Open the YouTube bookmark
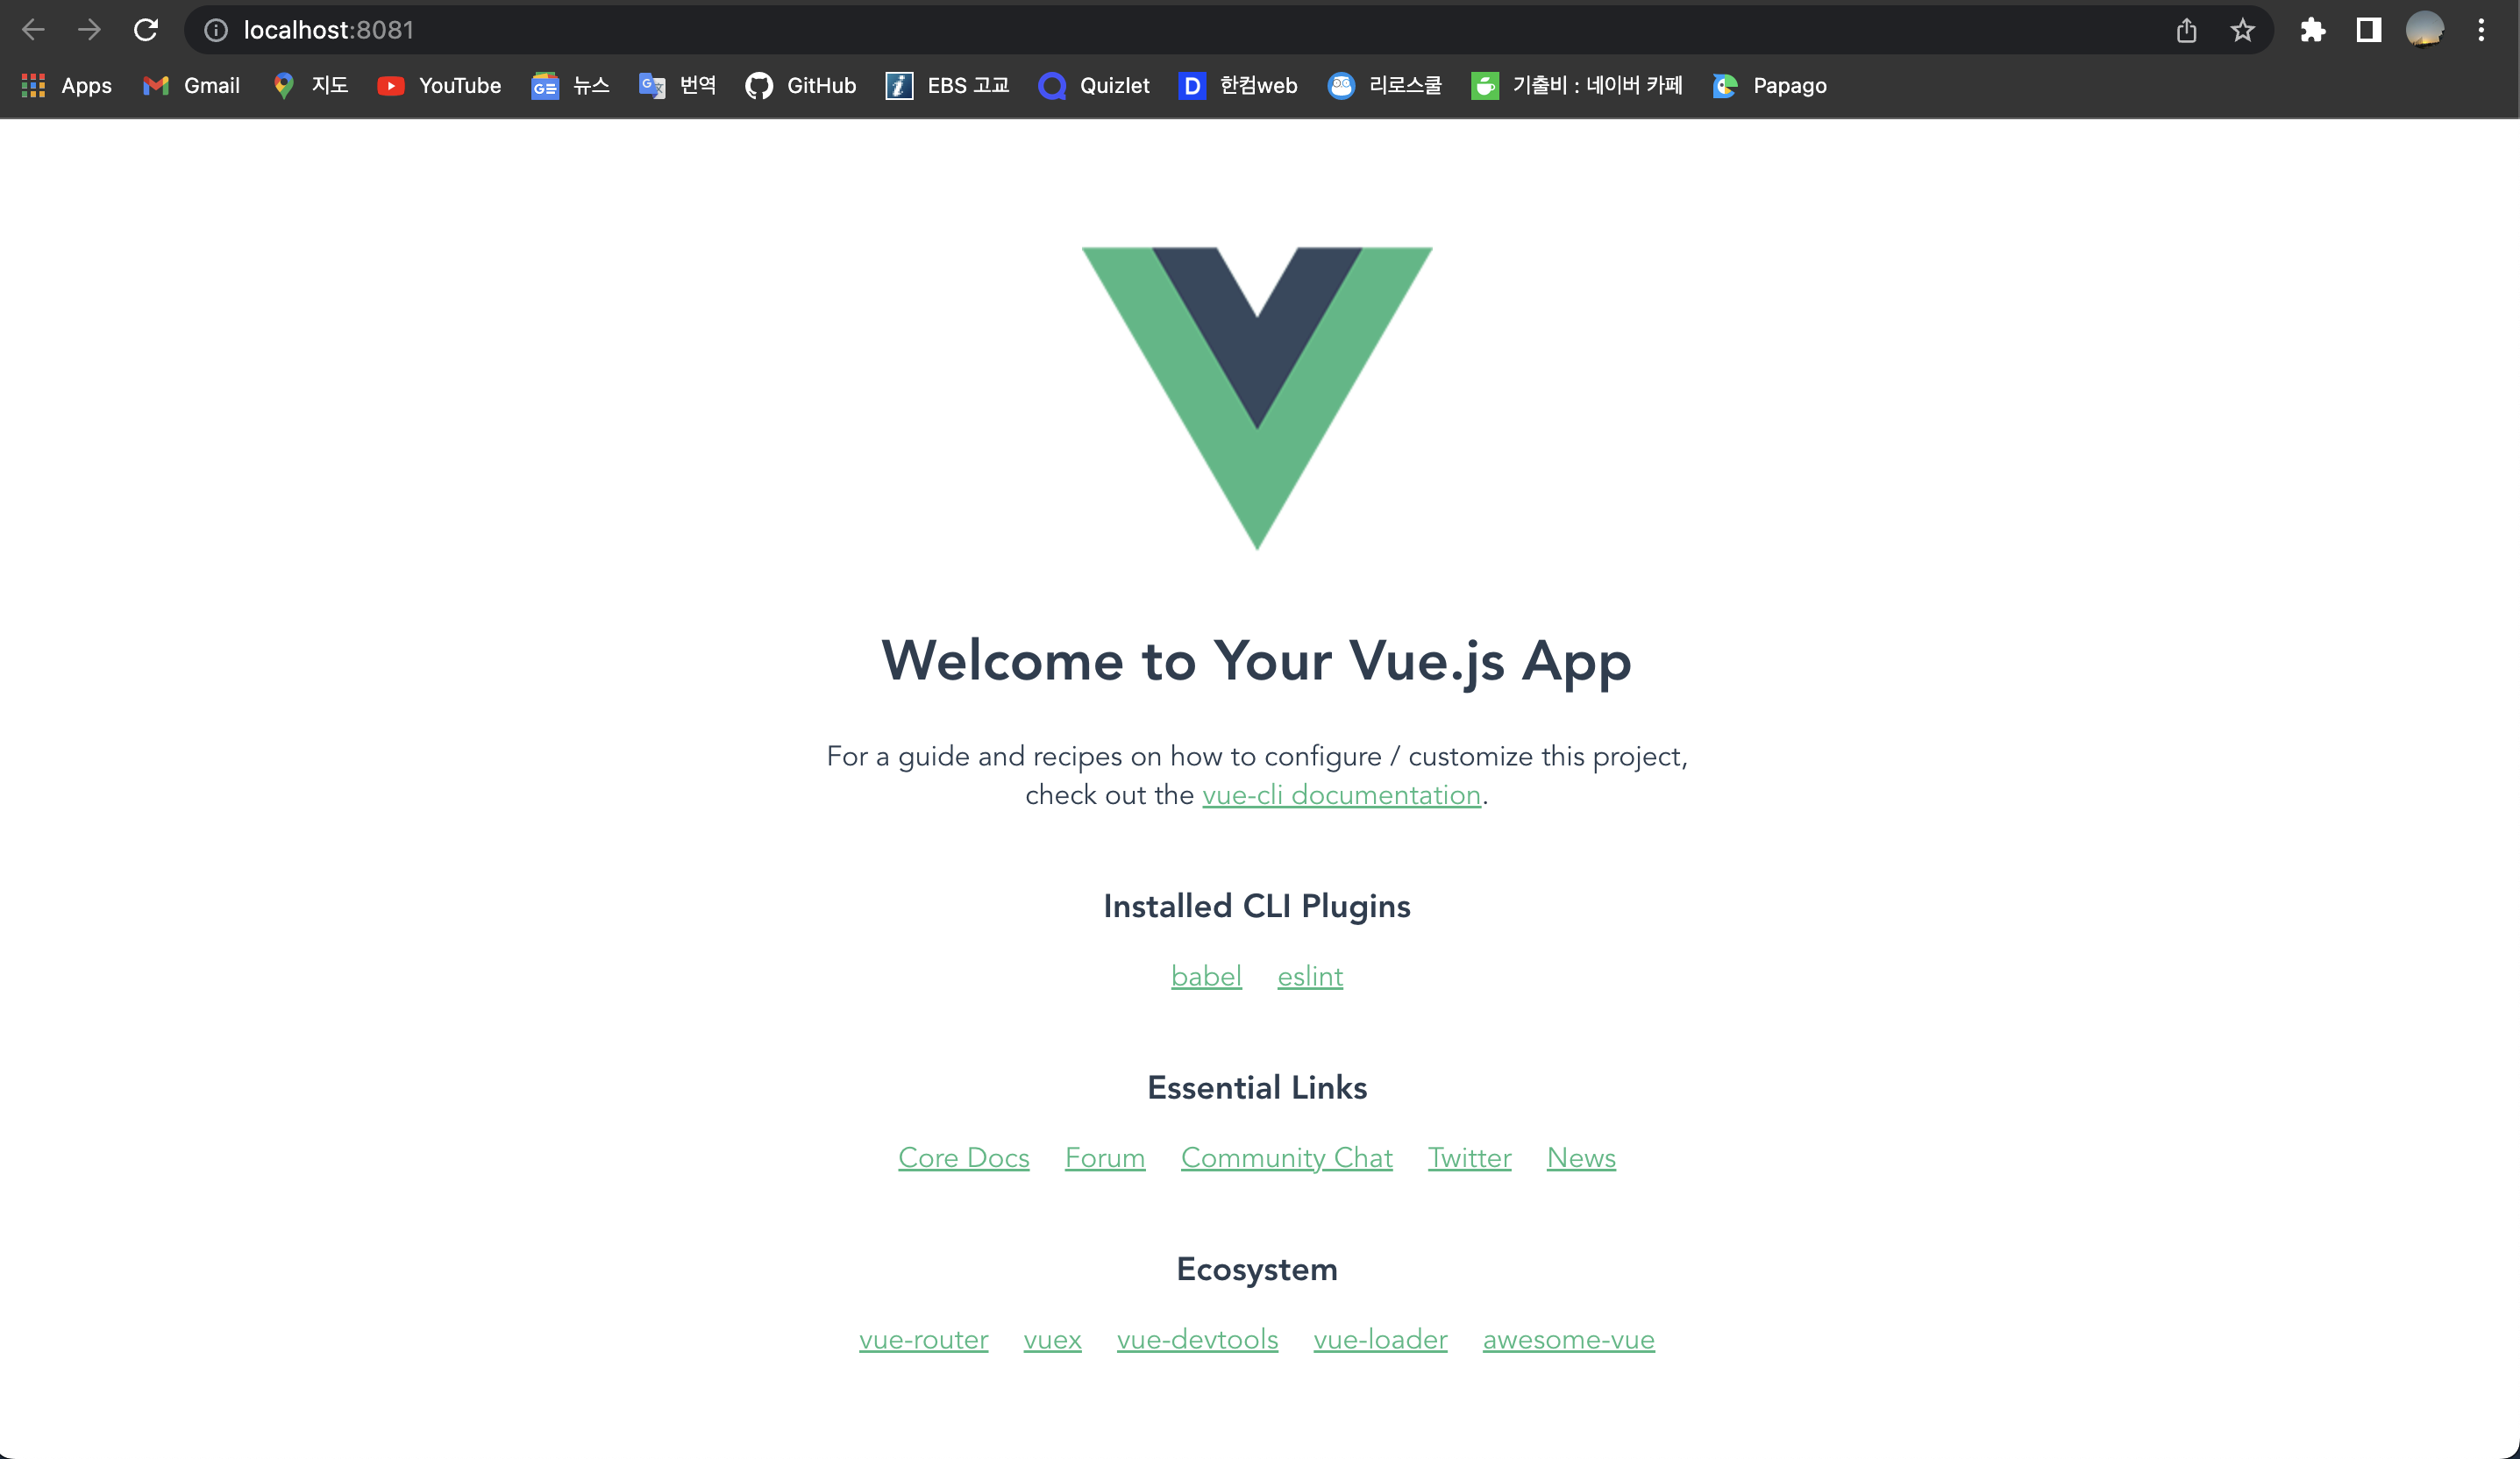 [x=439, y=86]
